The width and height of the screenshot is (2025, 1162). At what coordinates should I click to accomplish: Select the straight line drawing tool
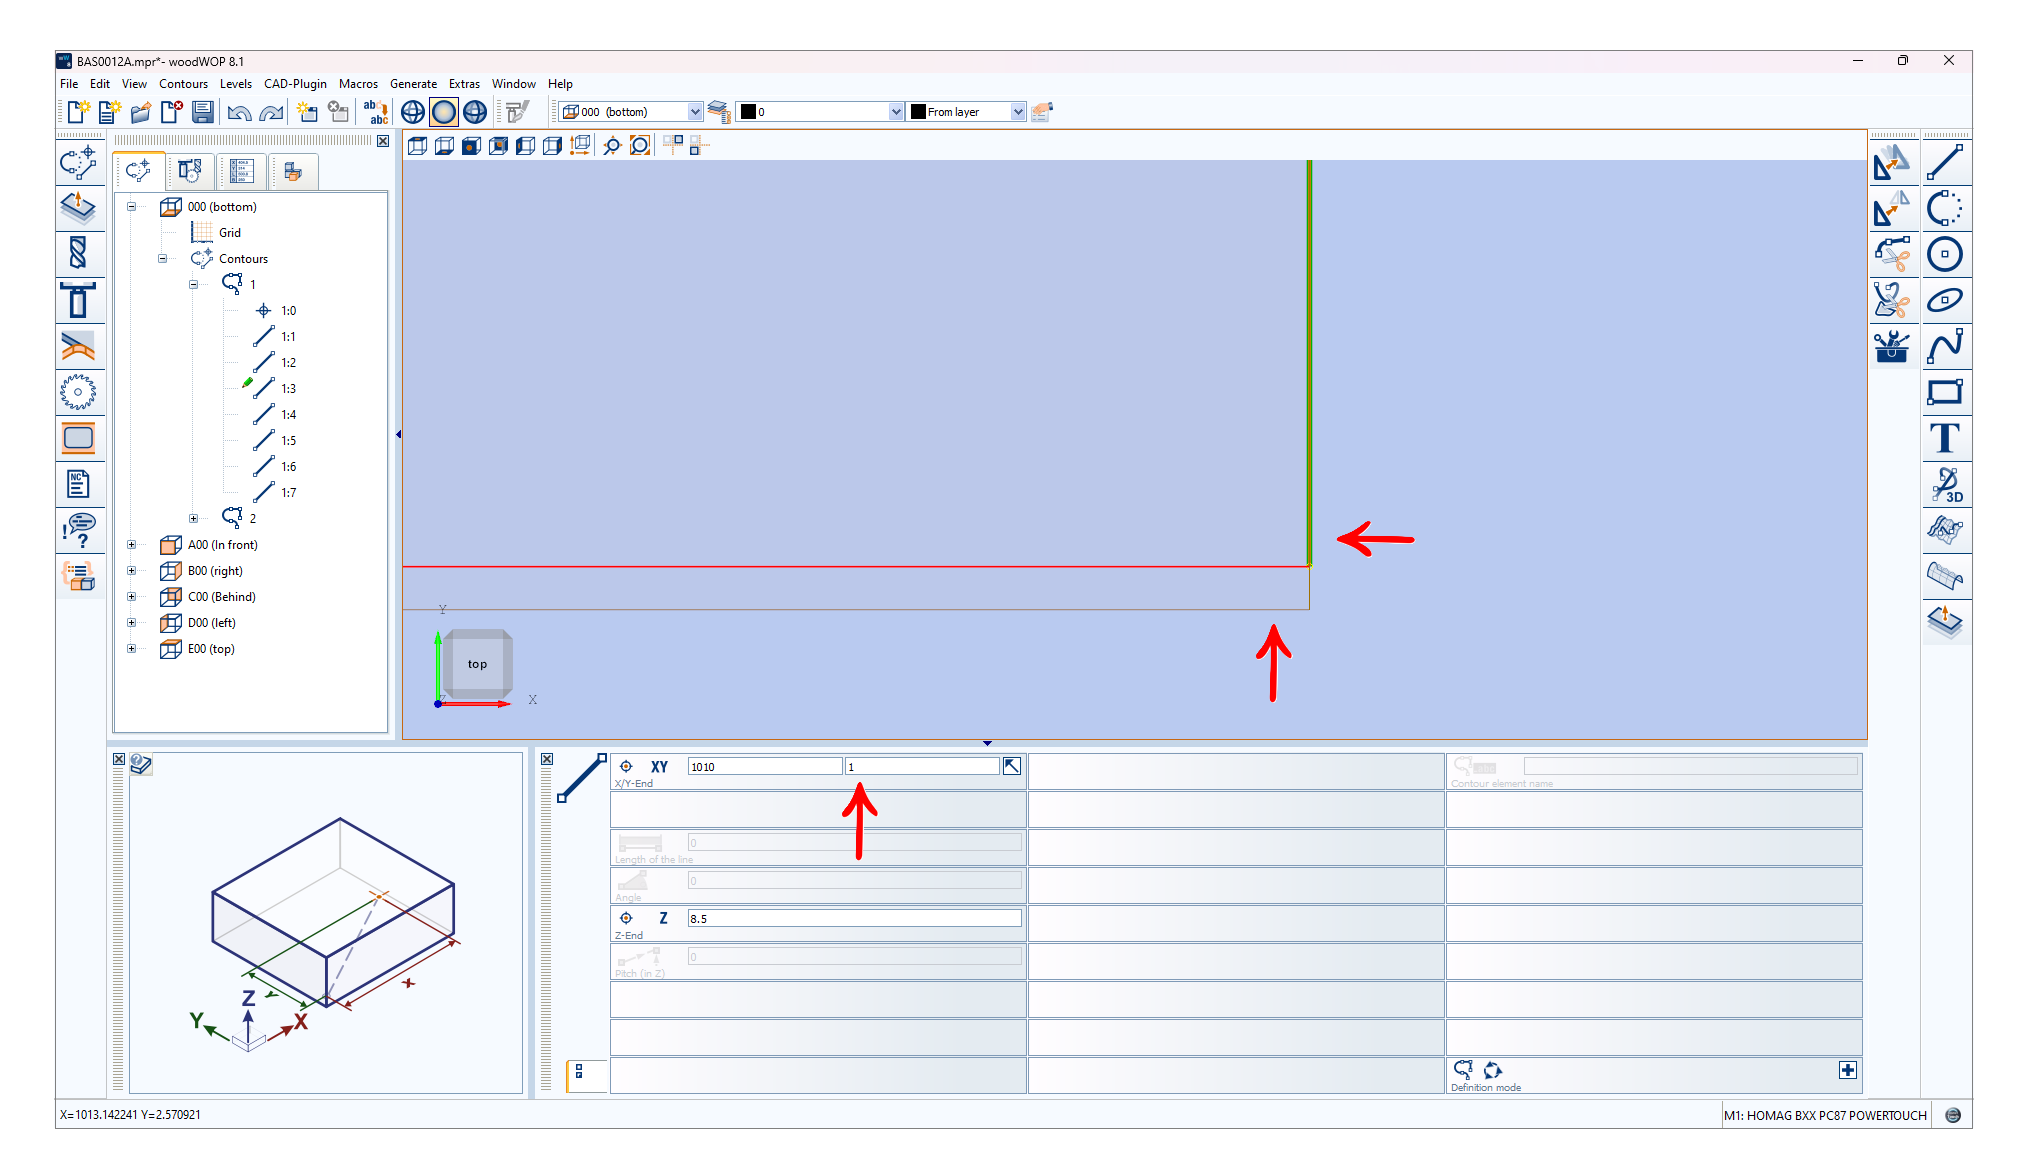click(1944, 163)
